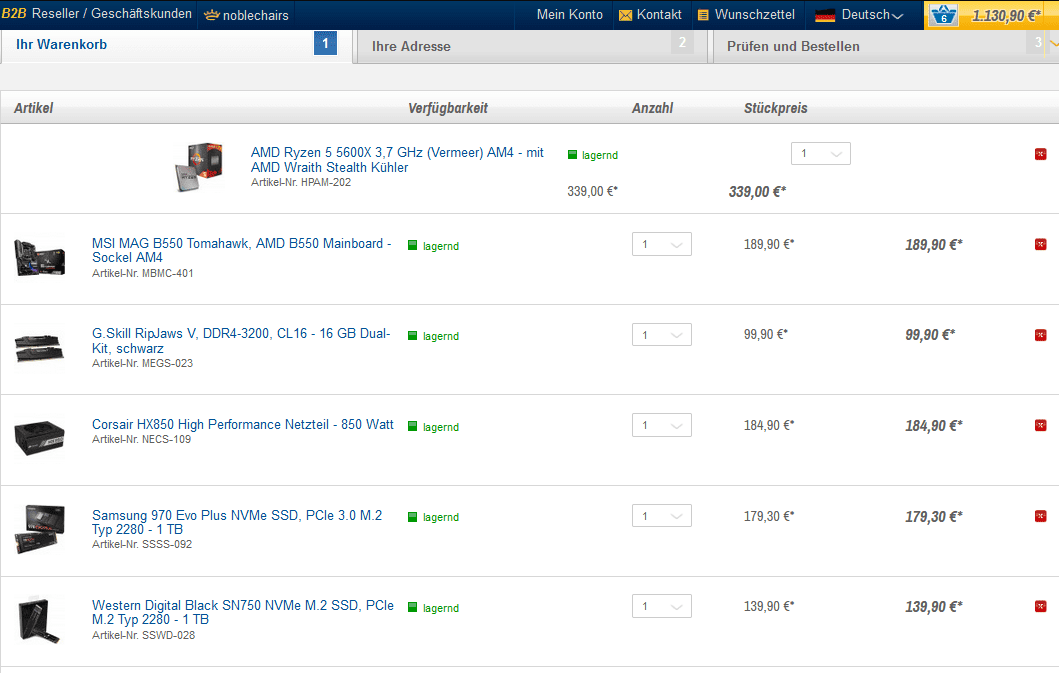1059x673 pixels.
Task: Open Mein Konto menu item
Action: [x=569, y=14]
